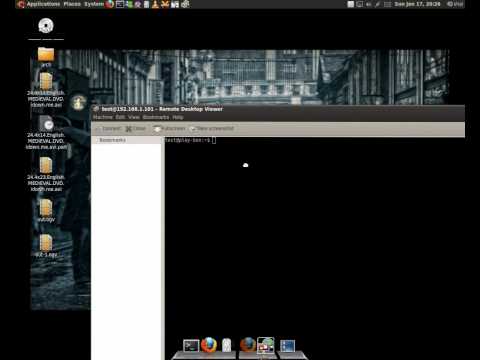Click the blue window icon in bottom dock
The image size is (480, 360).
point(287,346)
